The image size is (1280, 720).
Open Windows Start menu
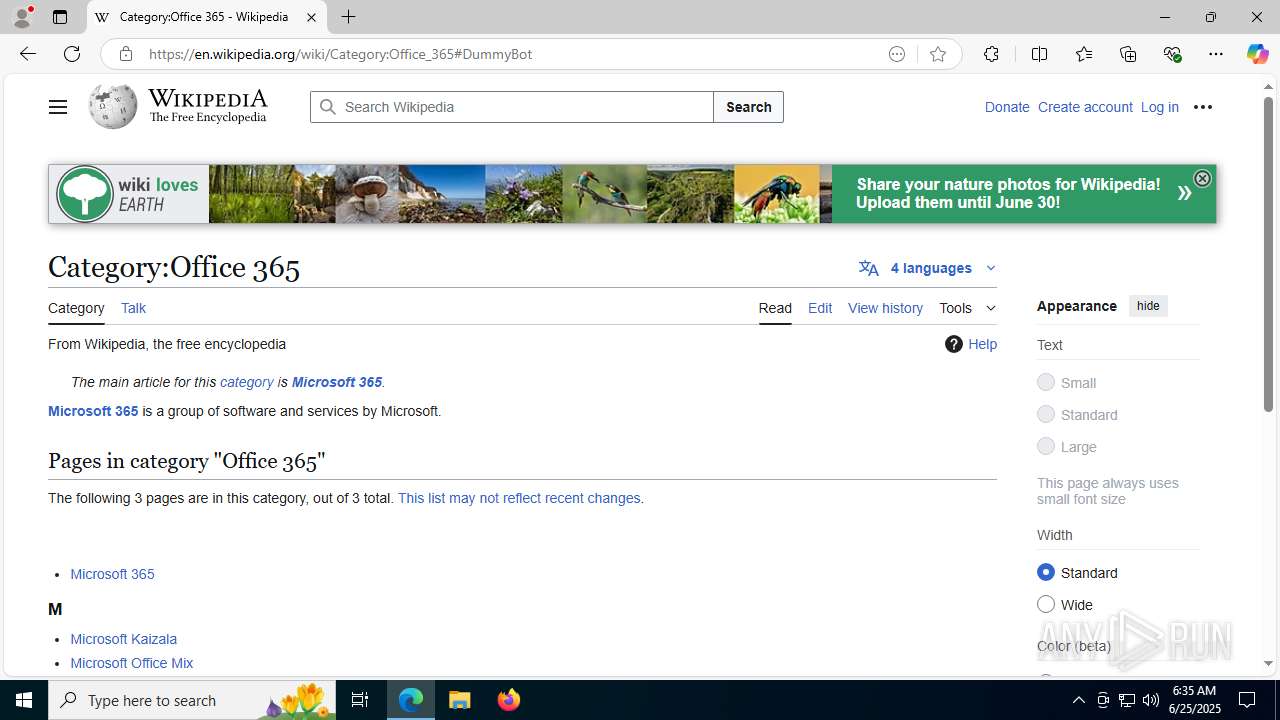click(24, 700)
